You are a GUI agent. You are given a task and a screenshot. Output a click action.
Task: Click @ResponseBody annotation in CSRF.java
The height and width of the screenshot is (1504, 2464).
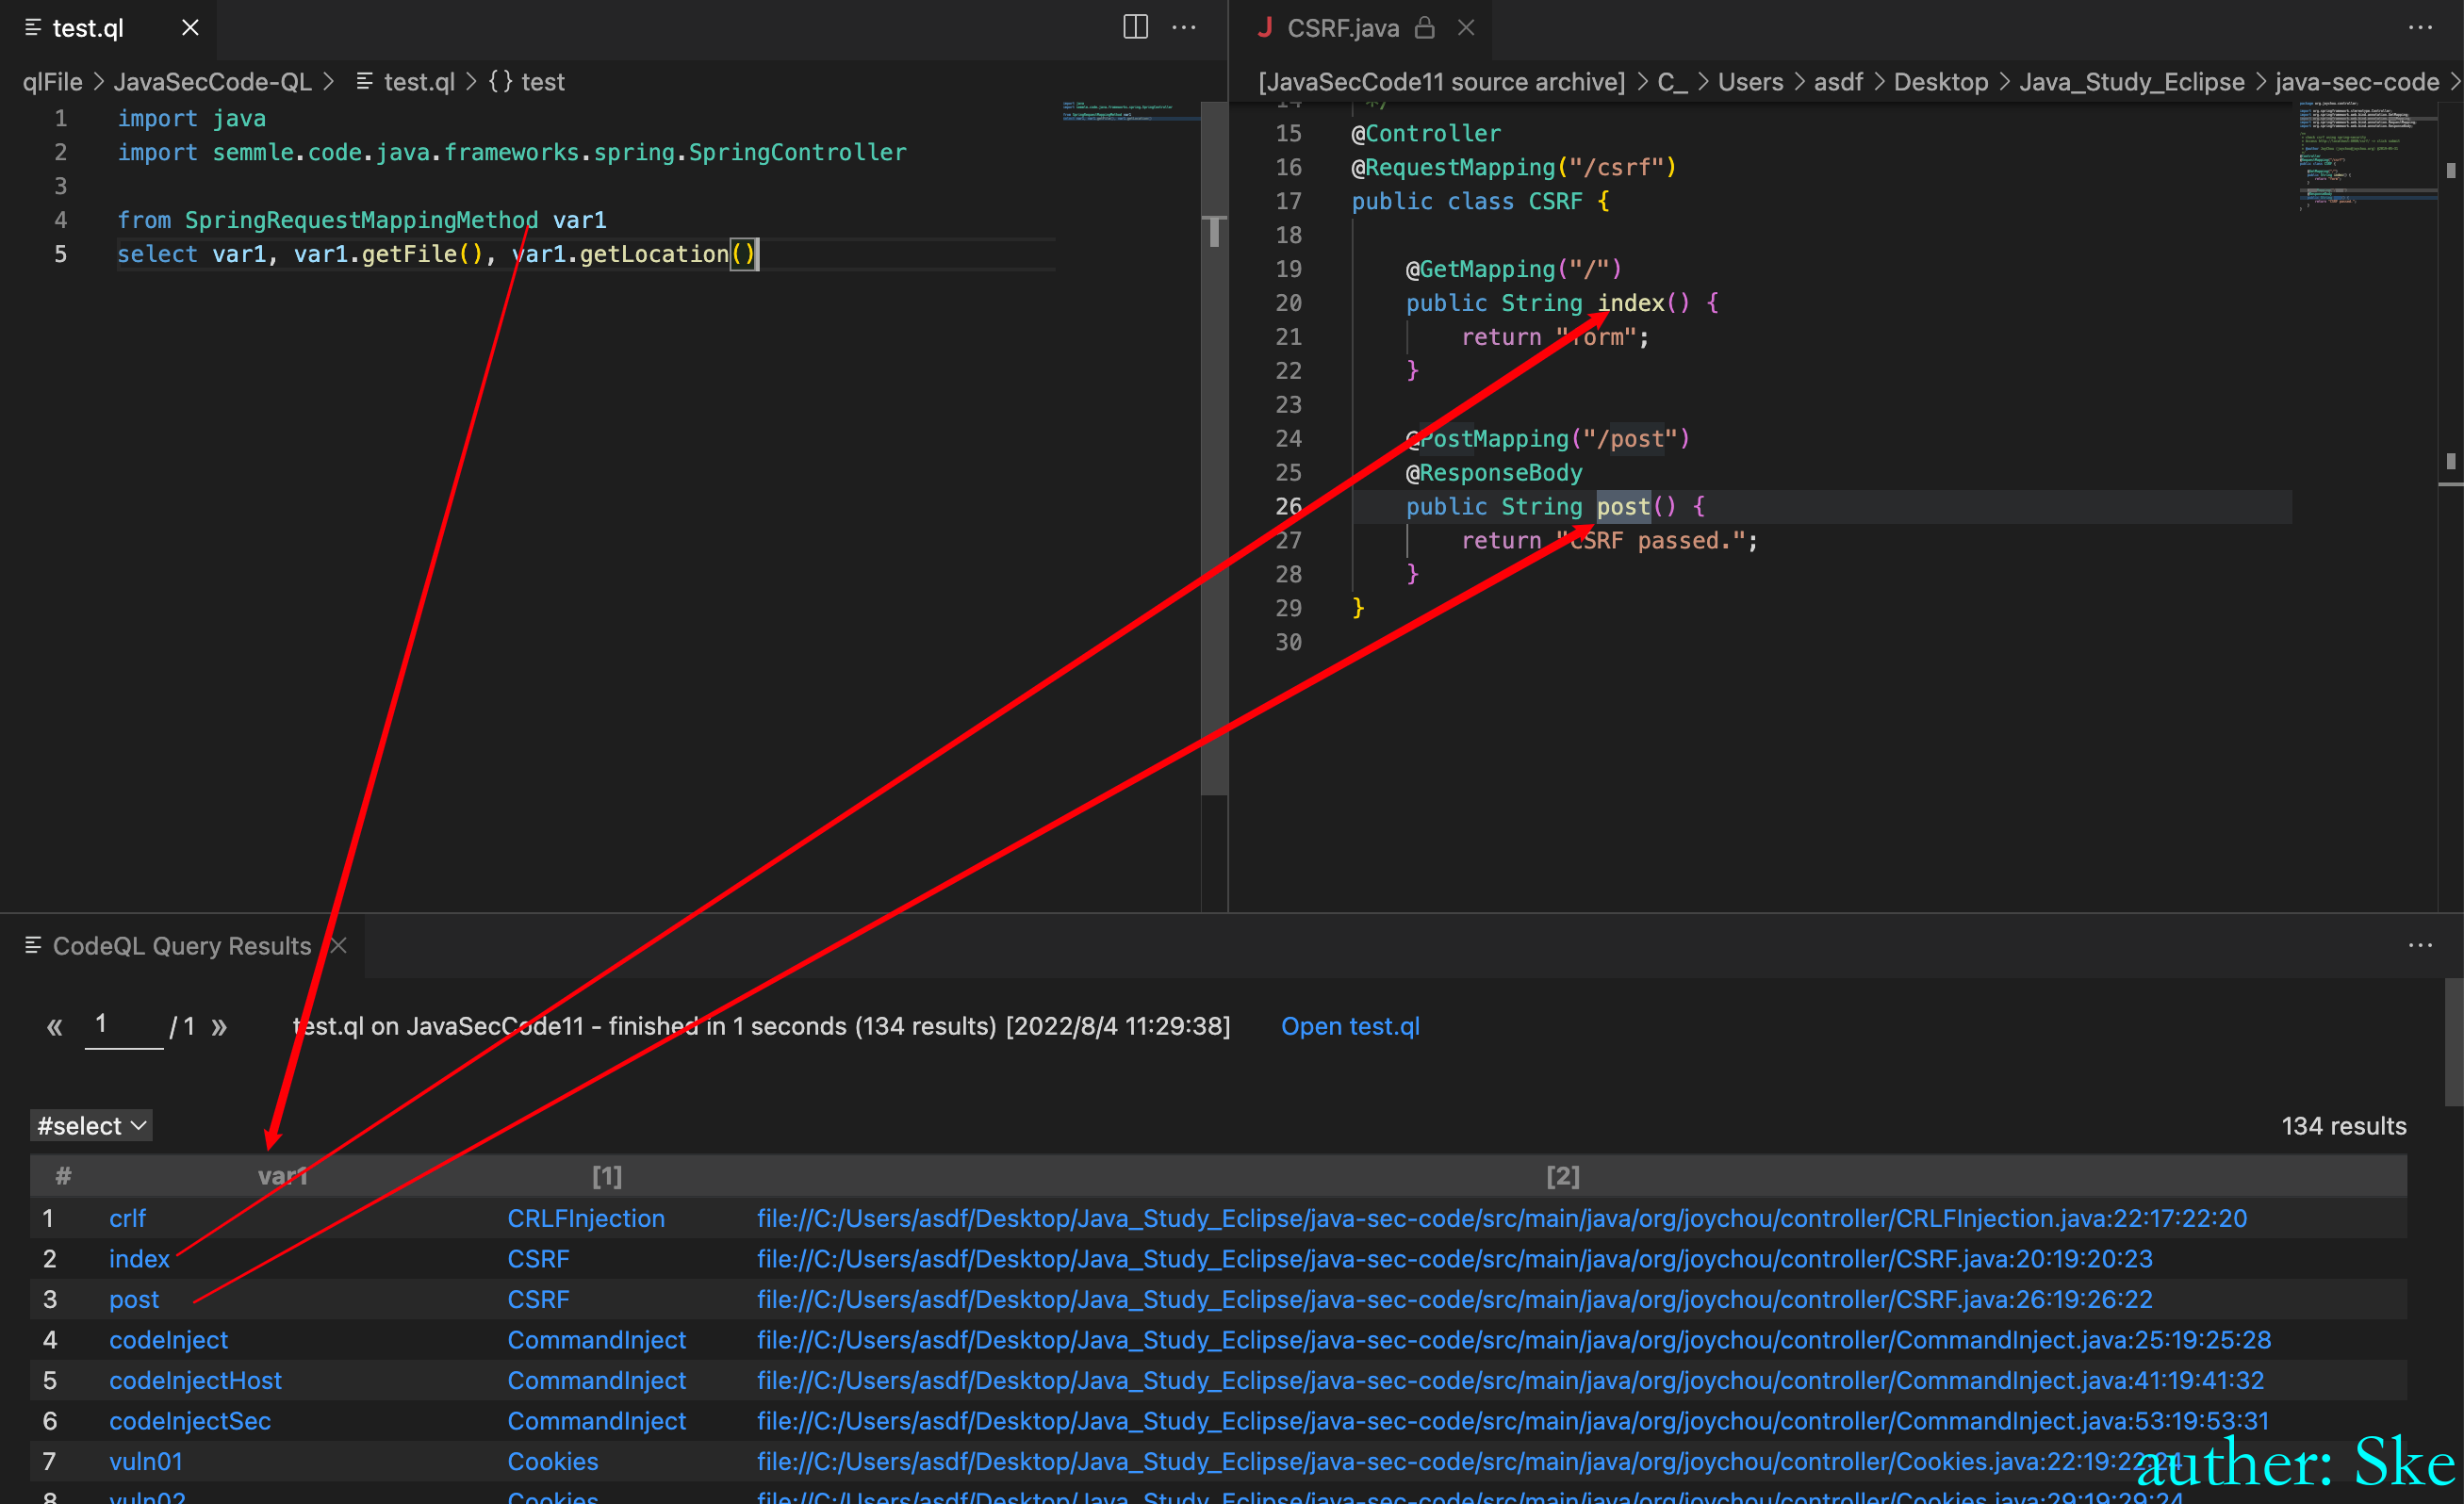click(x=1494, y=473)
